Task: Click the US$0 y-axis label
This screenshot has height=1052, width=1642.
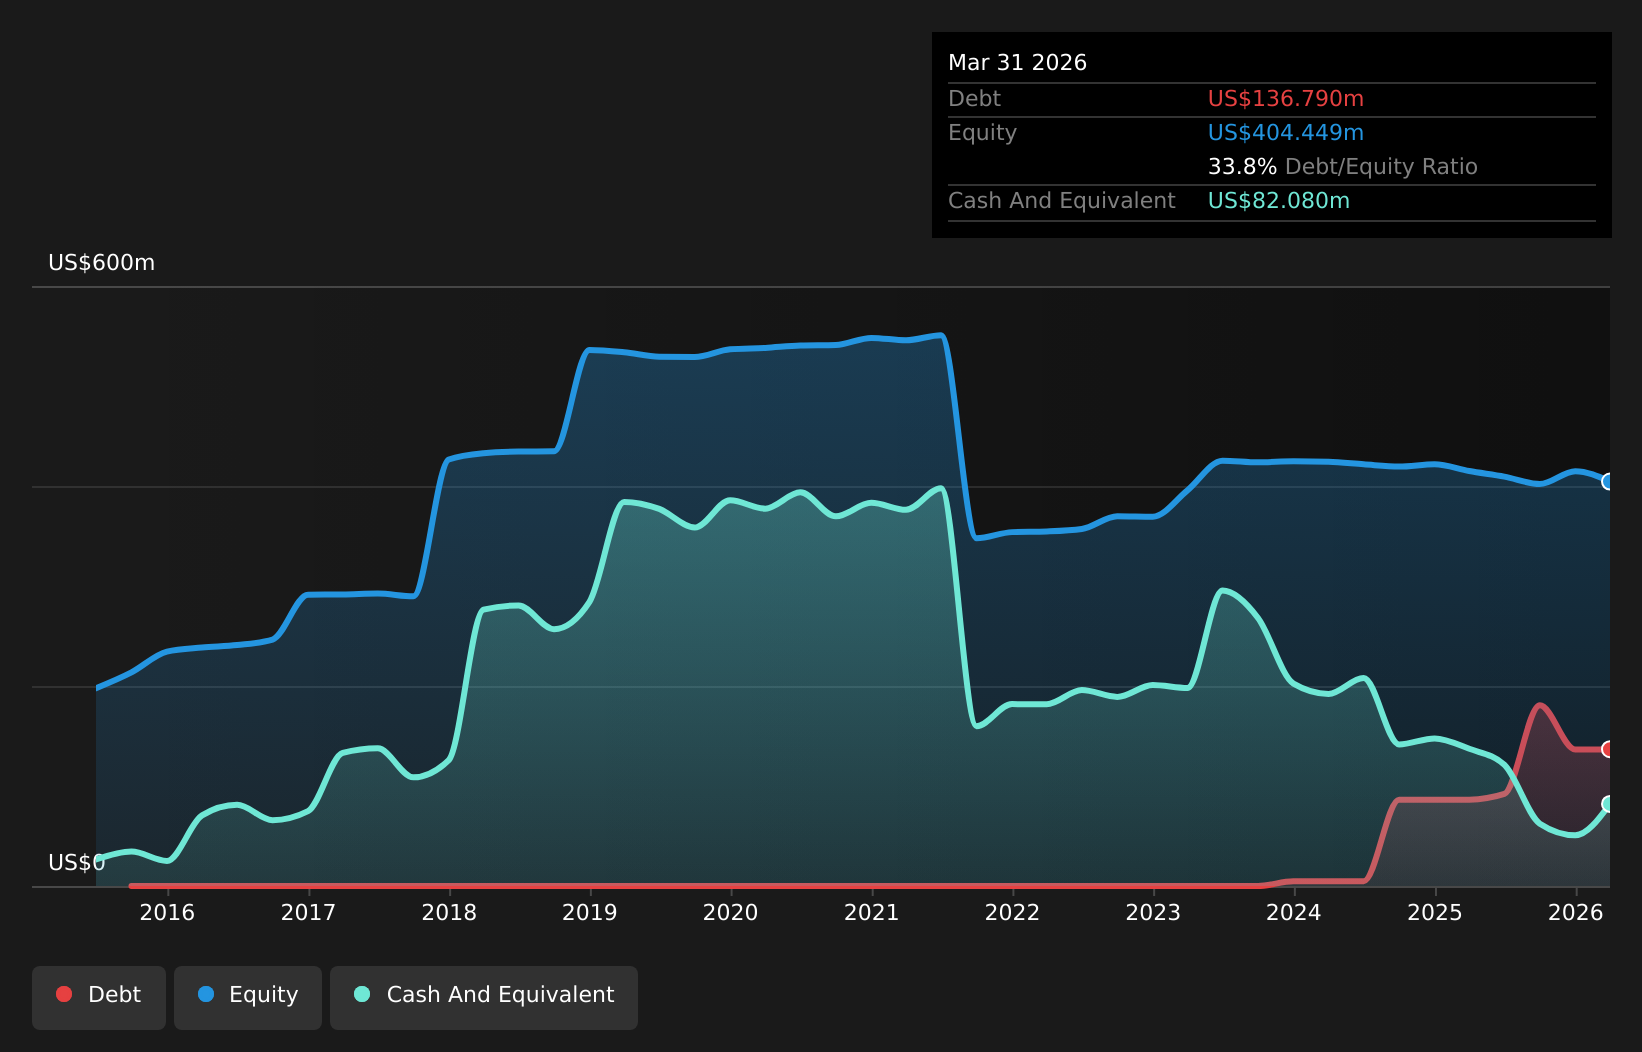Action: tap(76, 863)
